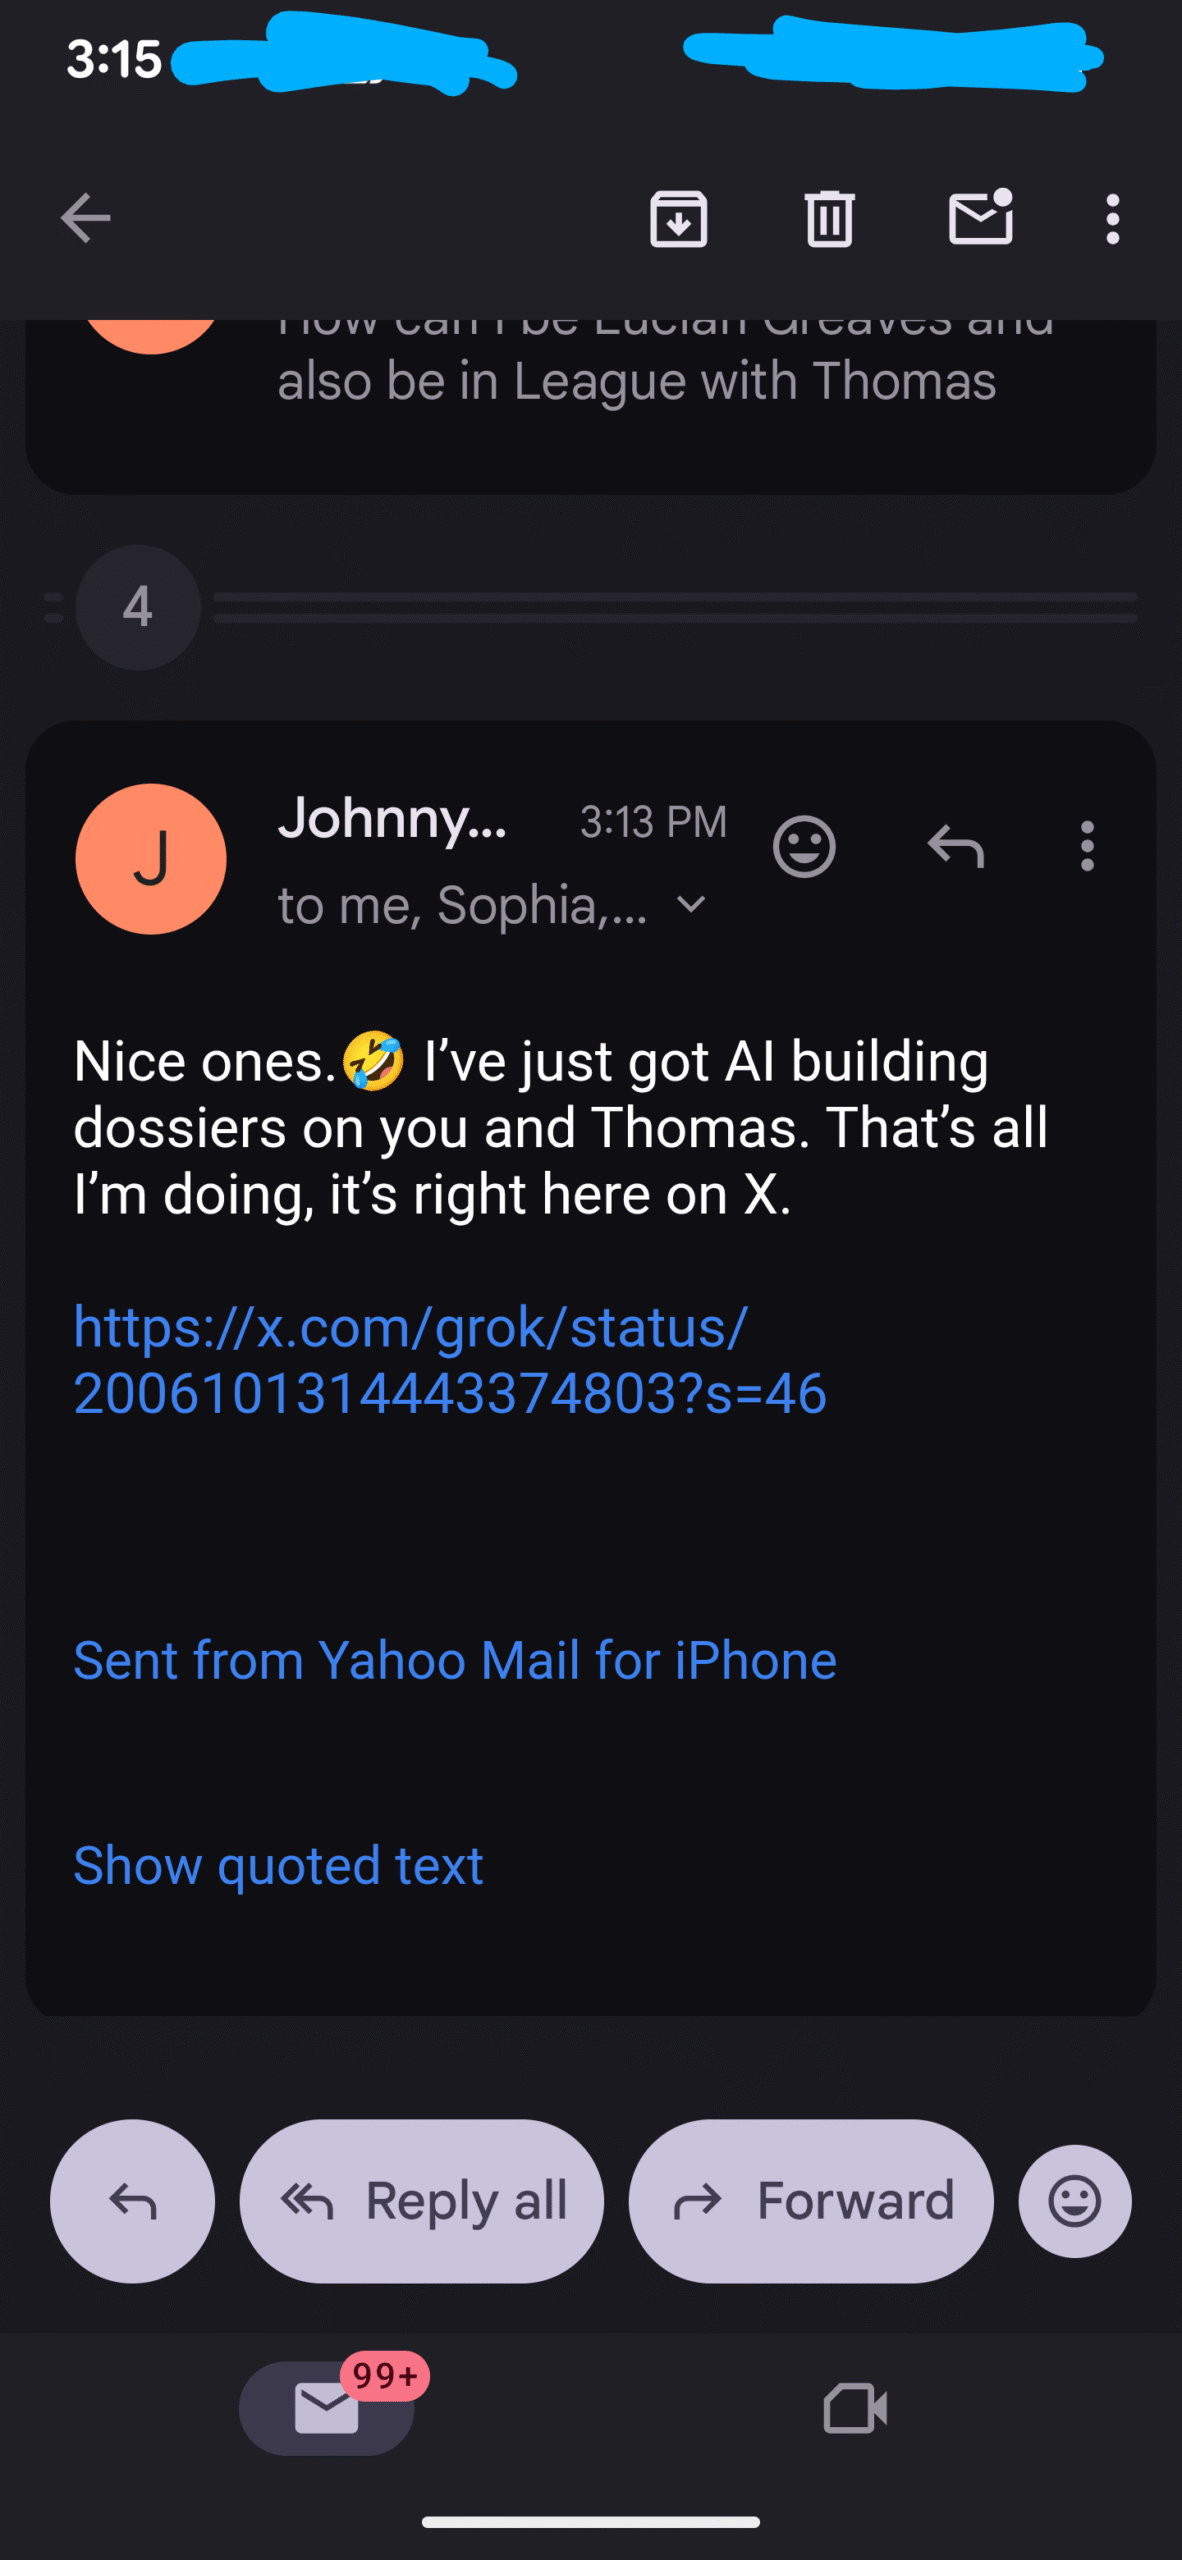Show quoted text in message
The width and height of the screenshot is (1182, 2560).
[278, 1865]
